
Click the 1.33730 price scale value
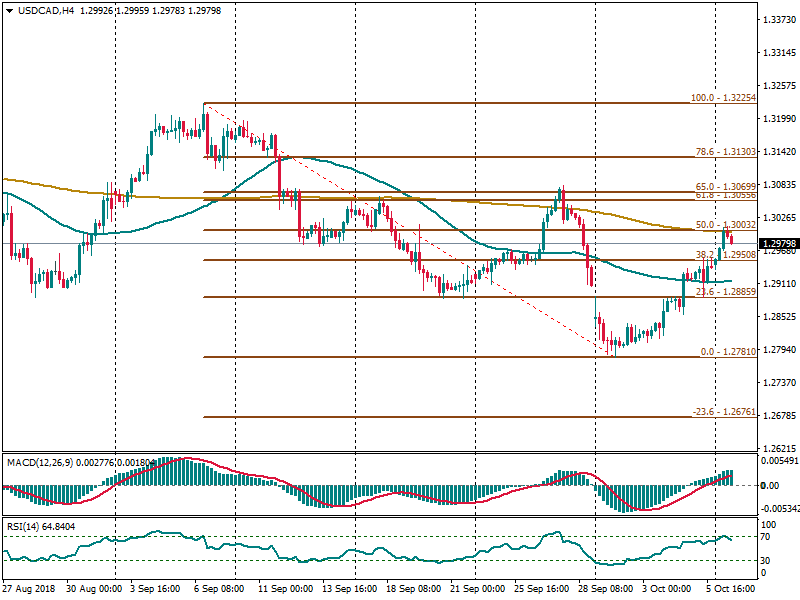click(778, 19)
